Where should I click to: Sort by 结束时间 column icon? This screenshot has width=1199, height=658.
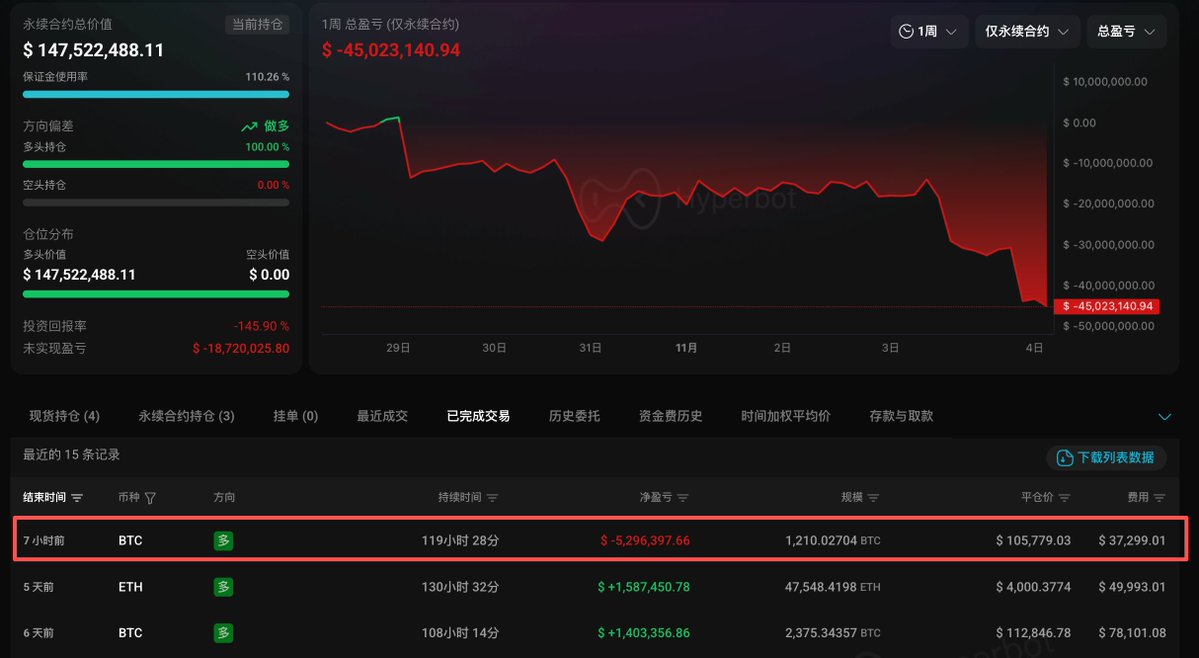pyautogui.click(x=77, y=498)
